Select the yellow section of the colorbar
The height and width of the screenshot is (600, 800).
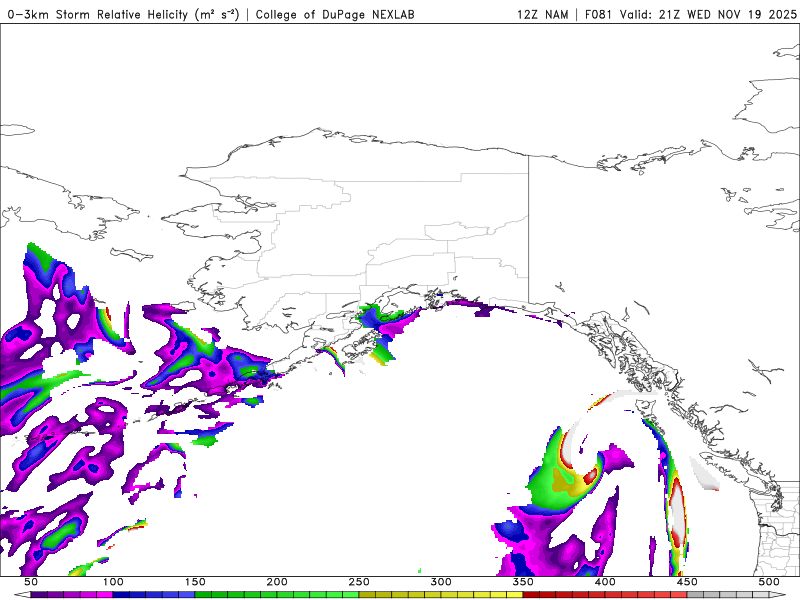441,595
